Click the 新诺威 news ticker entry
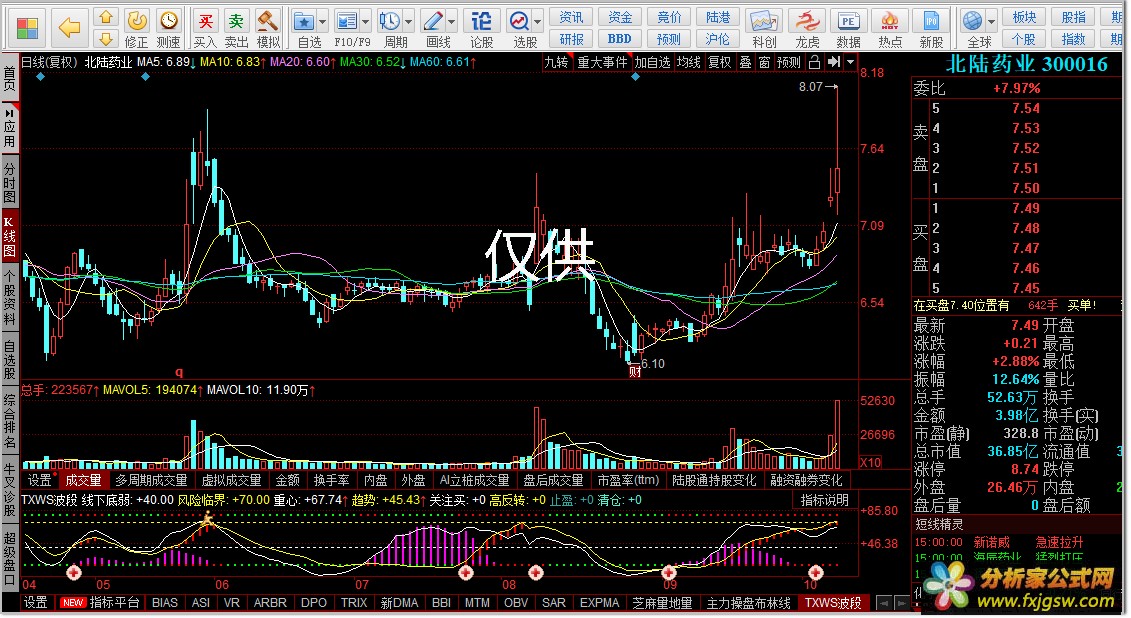 click(991, 542)
